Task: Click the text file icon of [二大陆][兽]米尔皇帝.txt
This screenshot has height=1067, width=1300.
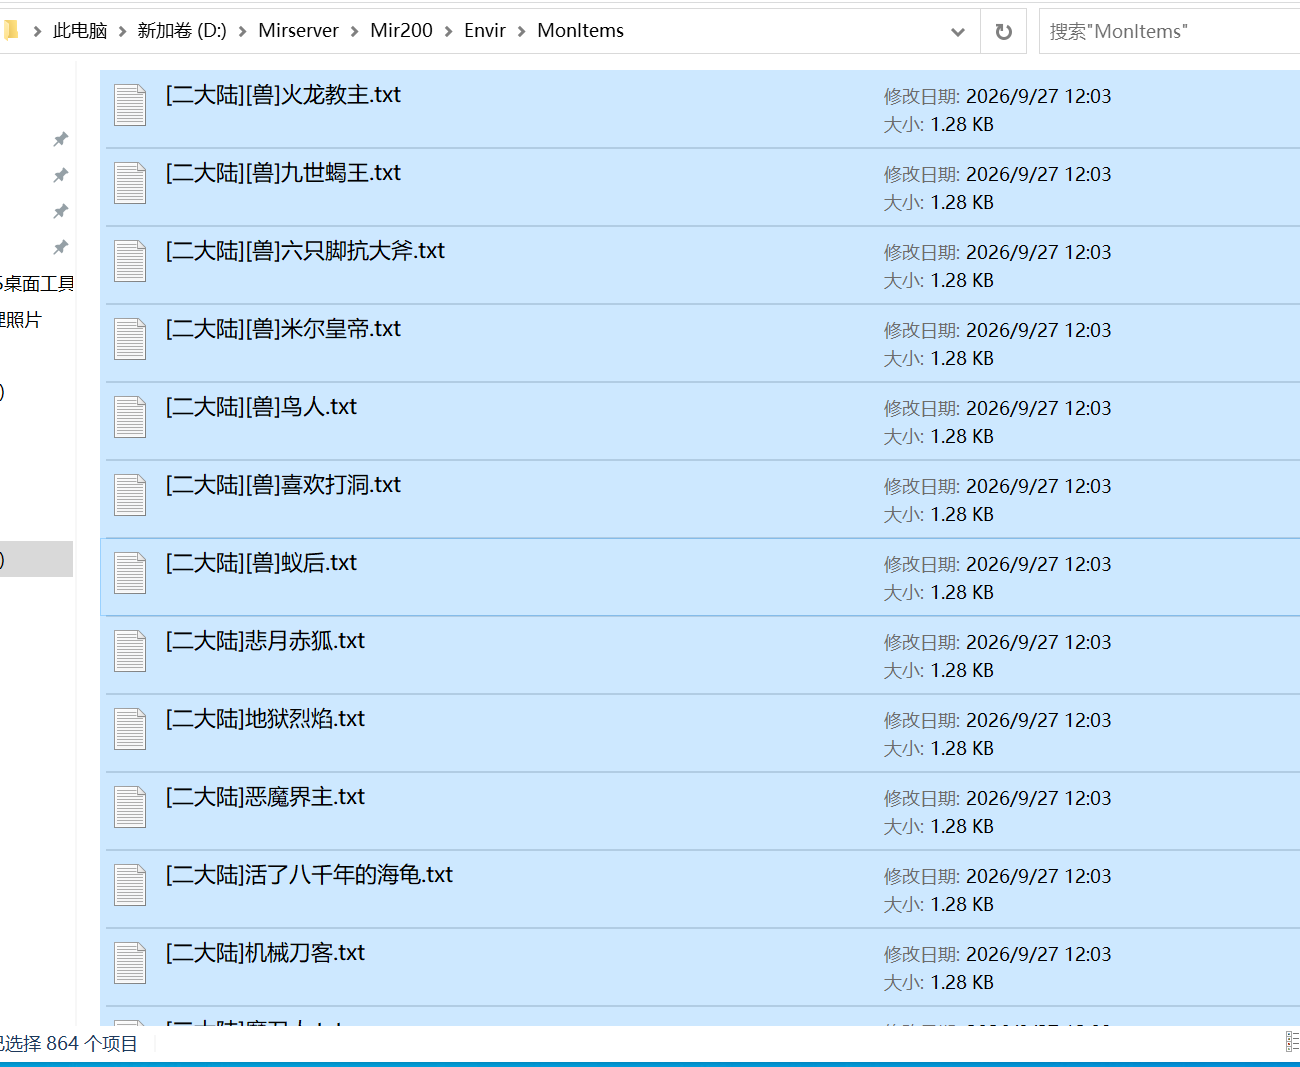Action: 130,339
